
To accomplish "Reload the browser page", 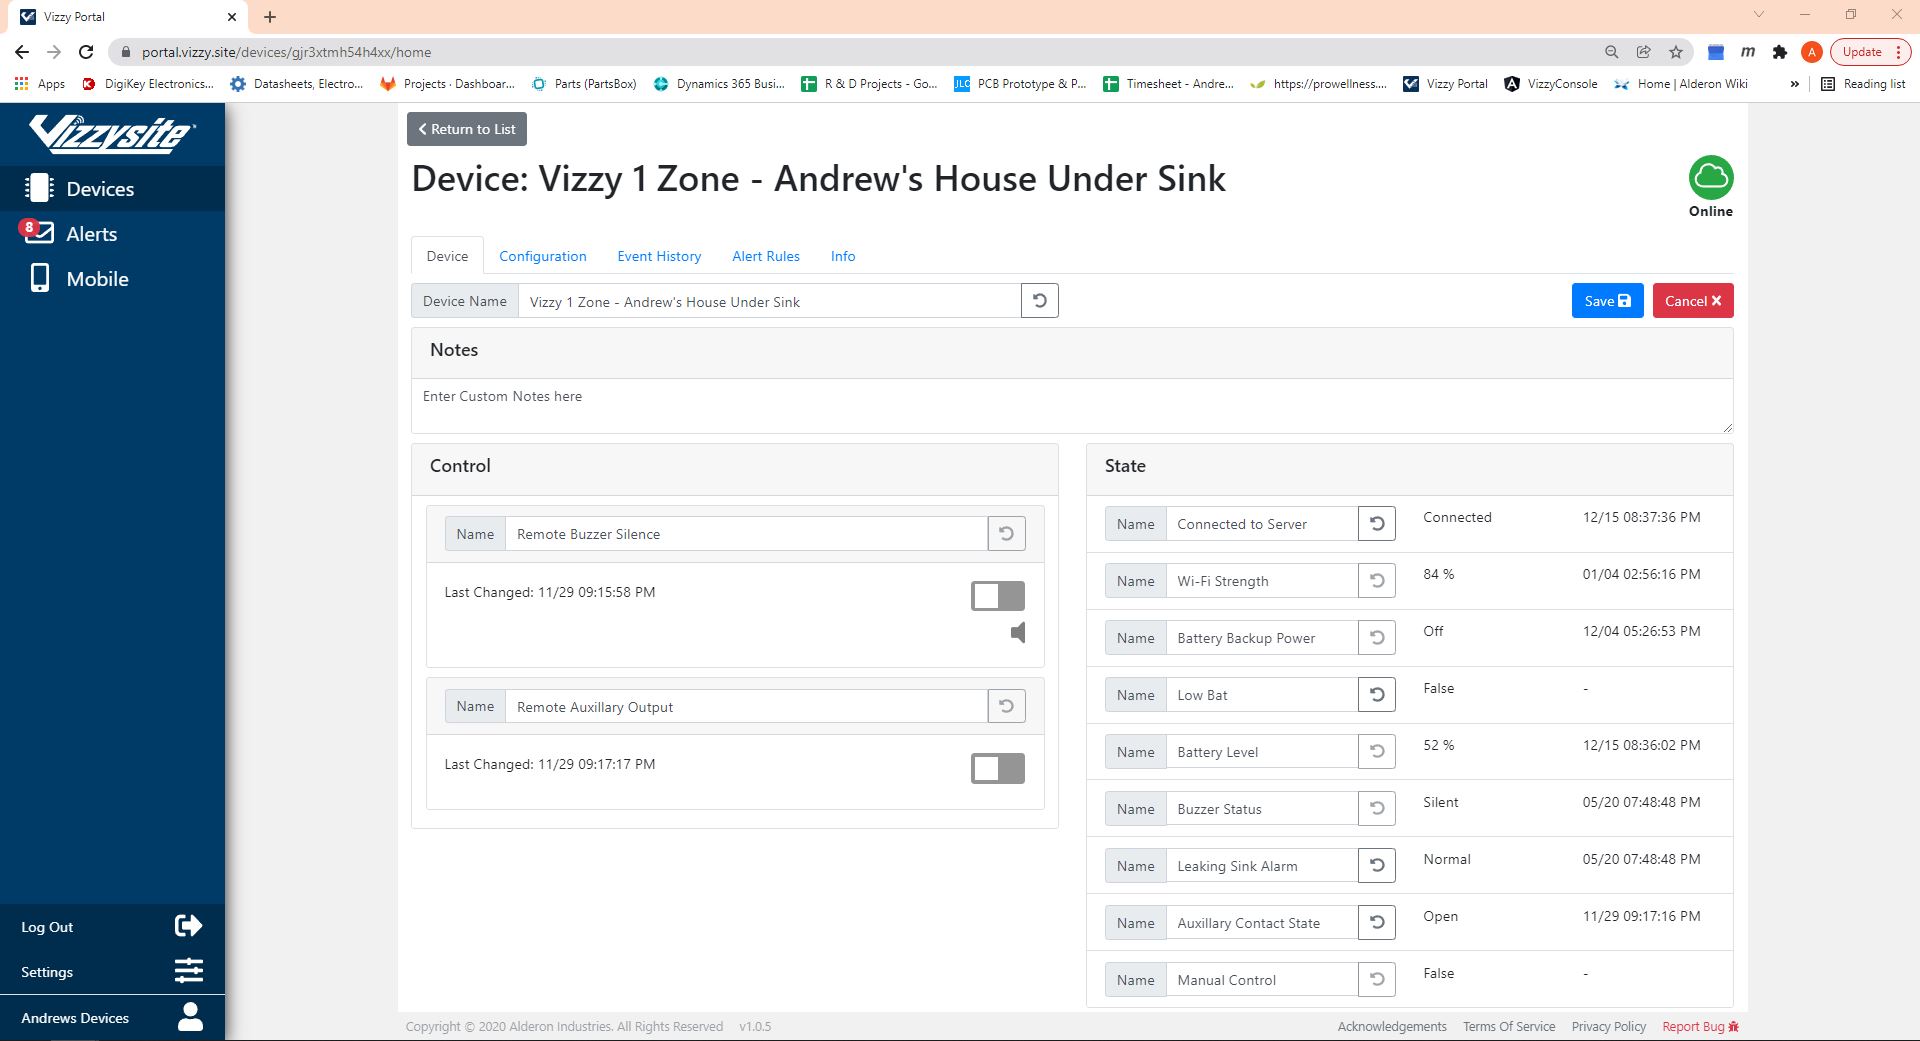I will coord(86,52).
